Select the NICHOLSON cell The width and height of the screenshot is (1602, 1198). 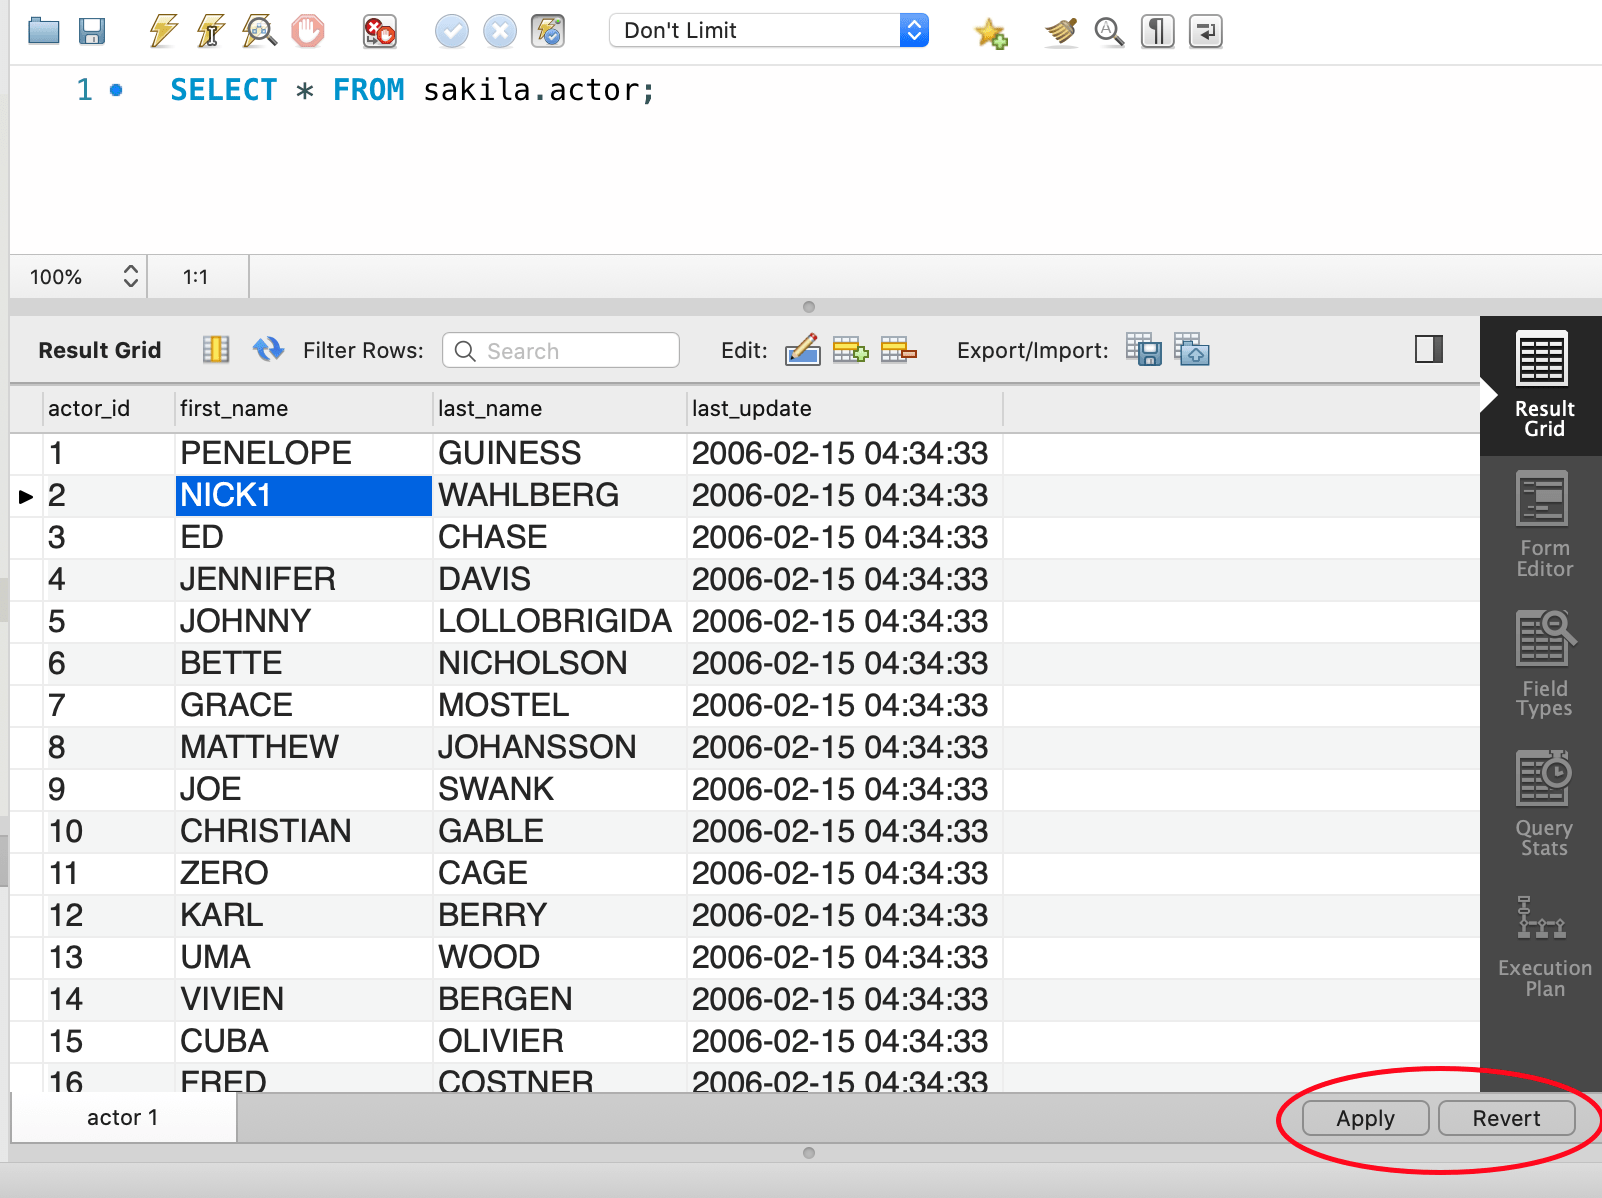point(560,663)
